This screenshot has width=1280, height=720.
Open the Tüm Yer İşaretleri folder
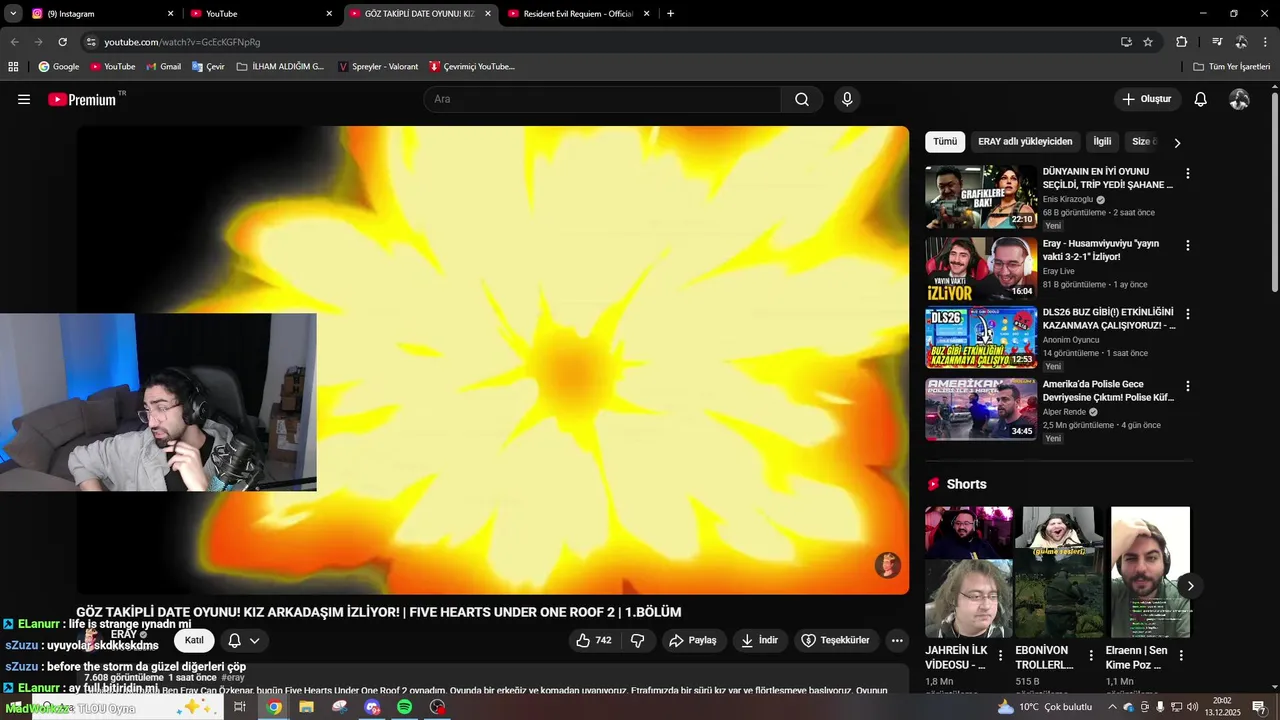click(x=1232, y=67)
